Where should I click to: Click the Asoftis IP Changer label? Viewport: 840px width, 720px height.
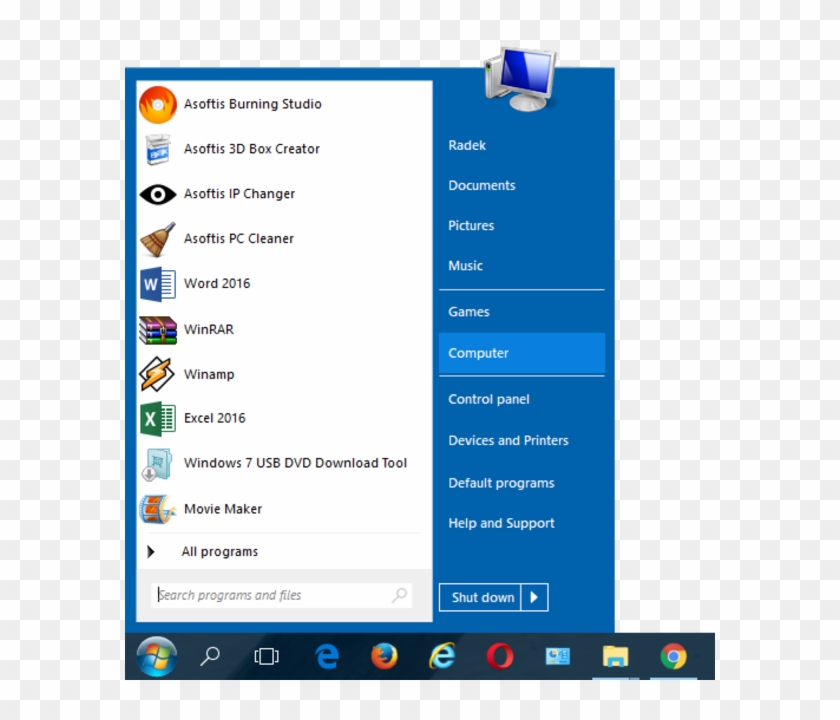(x=239, y=194)
